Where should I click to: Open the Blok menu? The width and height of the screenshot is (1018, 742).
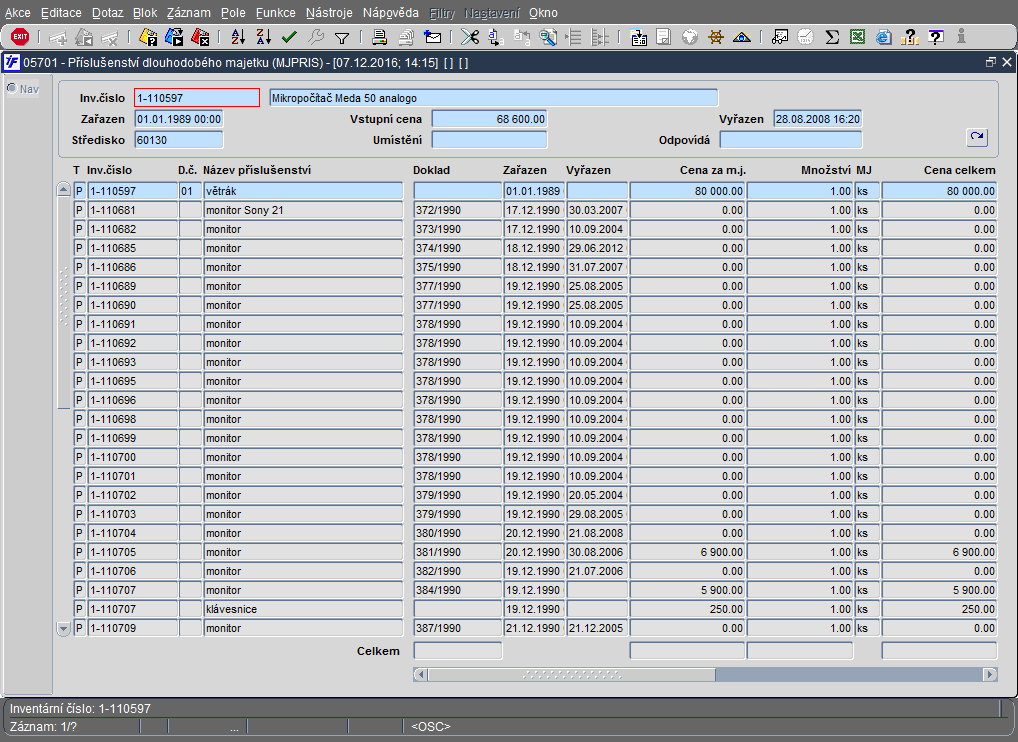(145, 12)
